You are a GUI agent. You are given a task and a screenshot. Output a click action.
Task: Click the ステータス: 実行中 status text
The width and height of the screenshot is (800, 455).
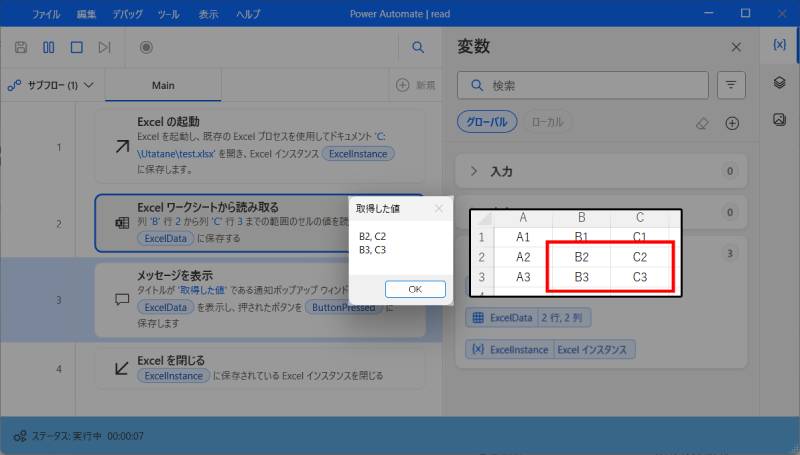pos(66,437)
